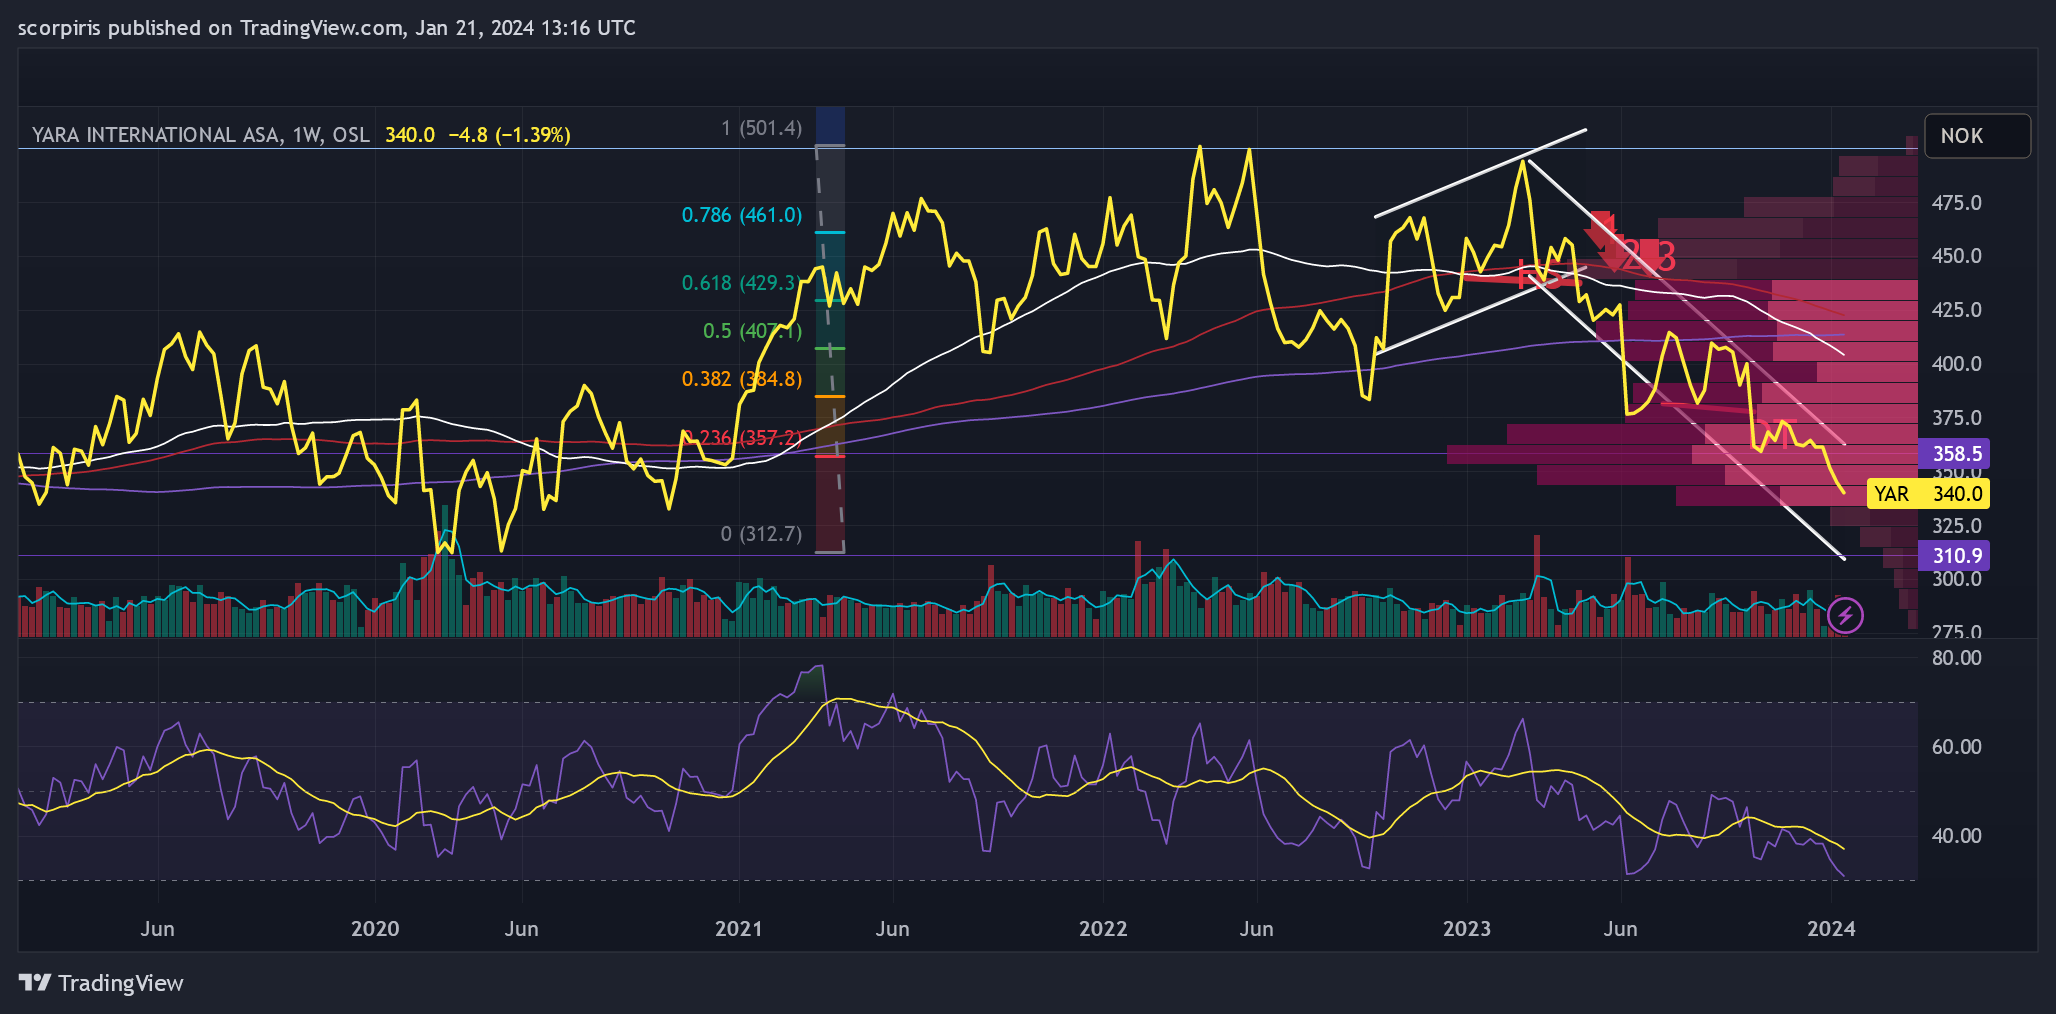Click the 2020 label on time axis
Viewport: 2056px width, 1014px height.
click(375, 929)
